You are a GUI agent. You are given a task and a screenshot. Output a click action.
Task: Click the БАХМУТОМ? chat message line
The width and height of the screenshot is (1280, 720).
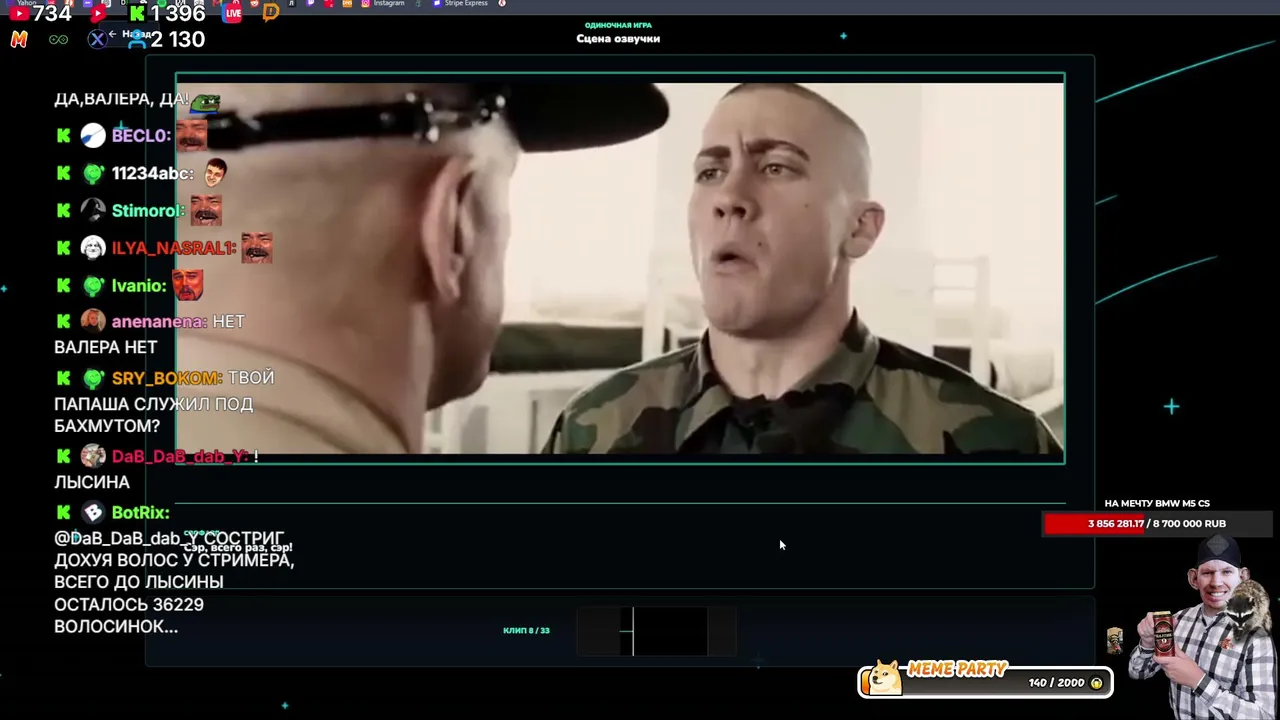click(107, 427)
